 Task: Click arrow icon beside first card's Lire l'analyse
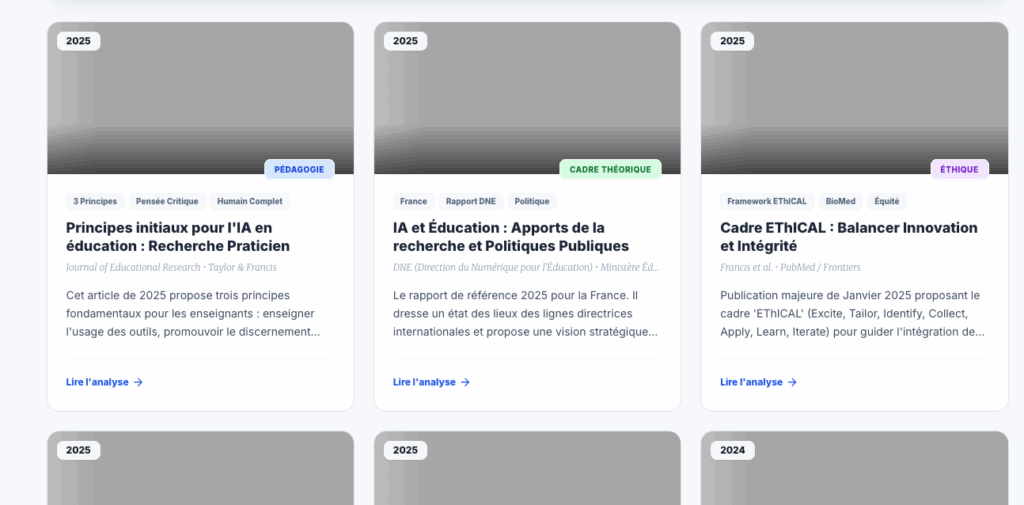click(138, 382)
